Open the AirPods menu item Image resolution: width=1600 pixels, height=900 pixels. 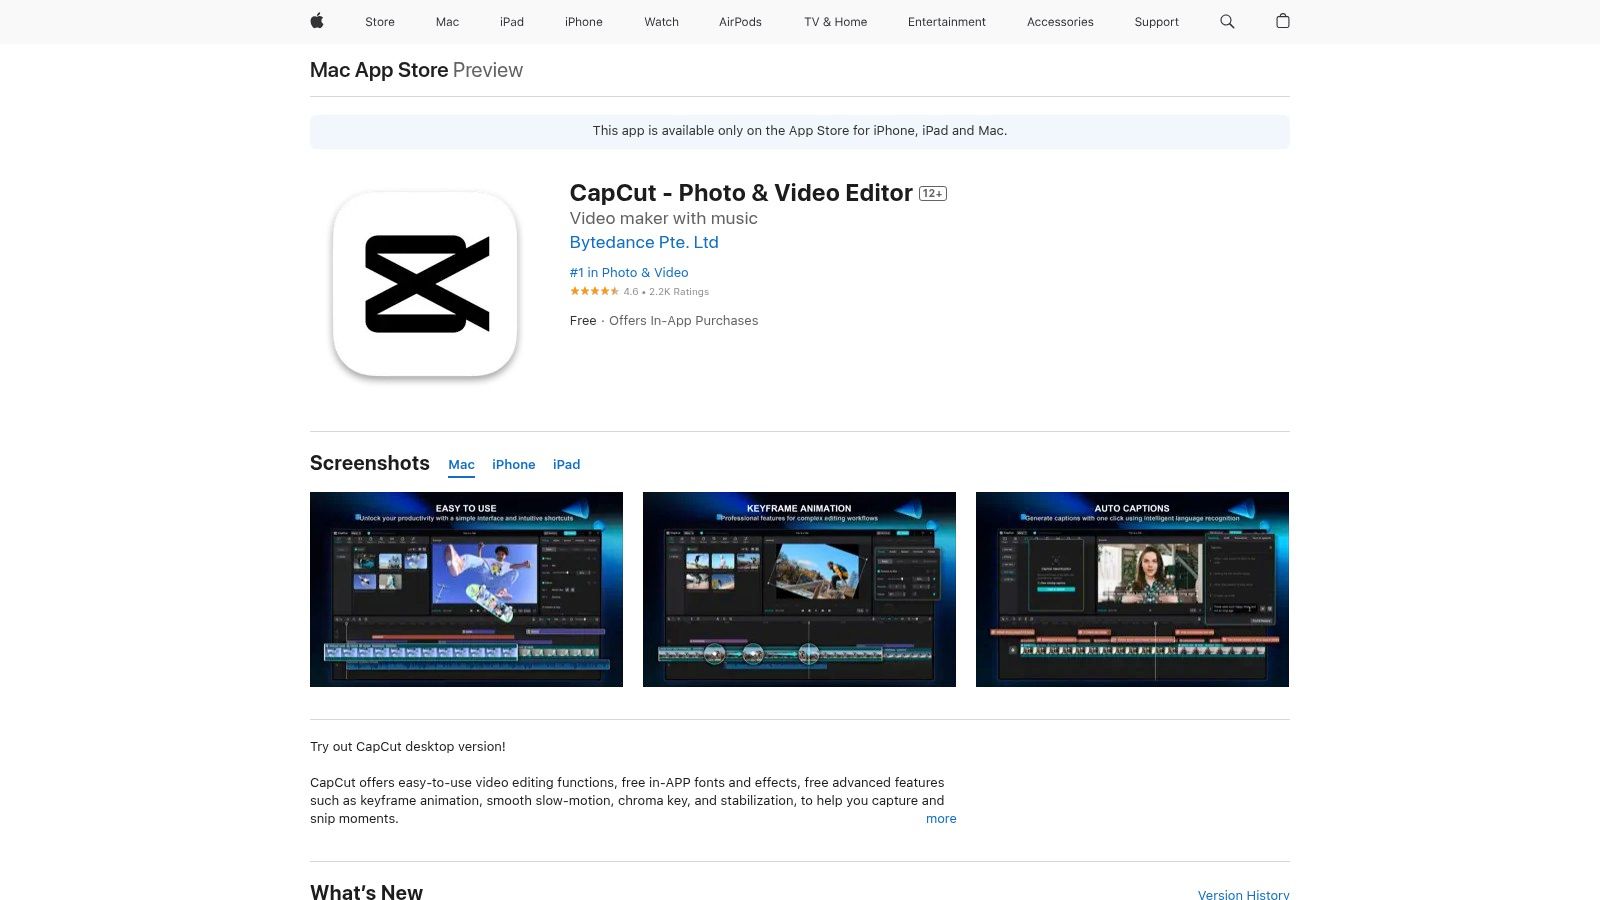[740, 22]
